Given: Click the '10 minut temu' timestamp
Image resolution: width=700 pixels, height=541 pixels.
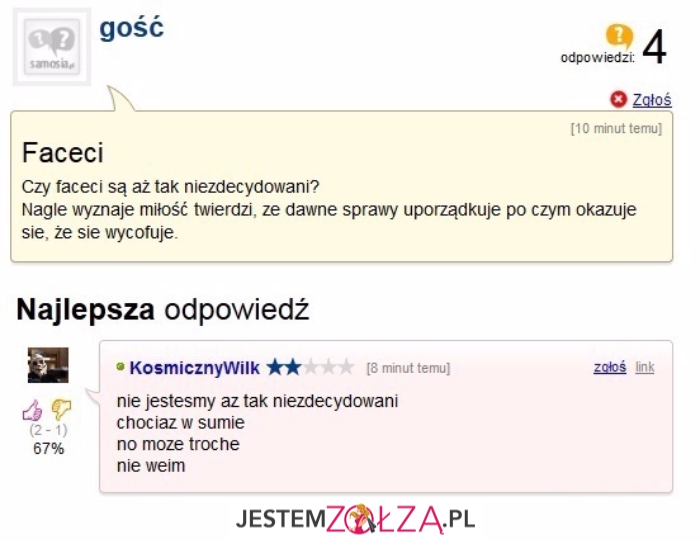Looking at the screenshot, I should pos(616,129).
